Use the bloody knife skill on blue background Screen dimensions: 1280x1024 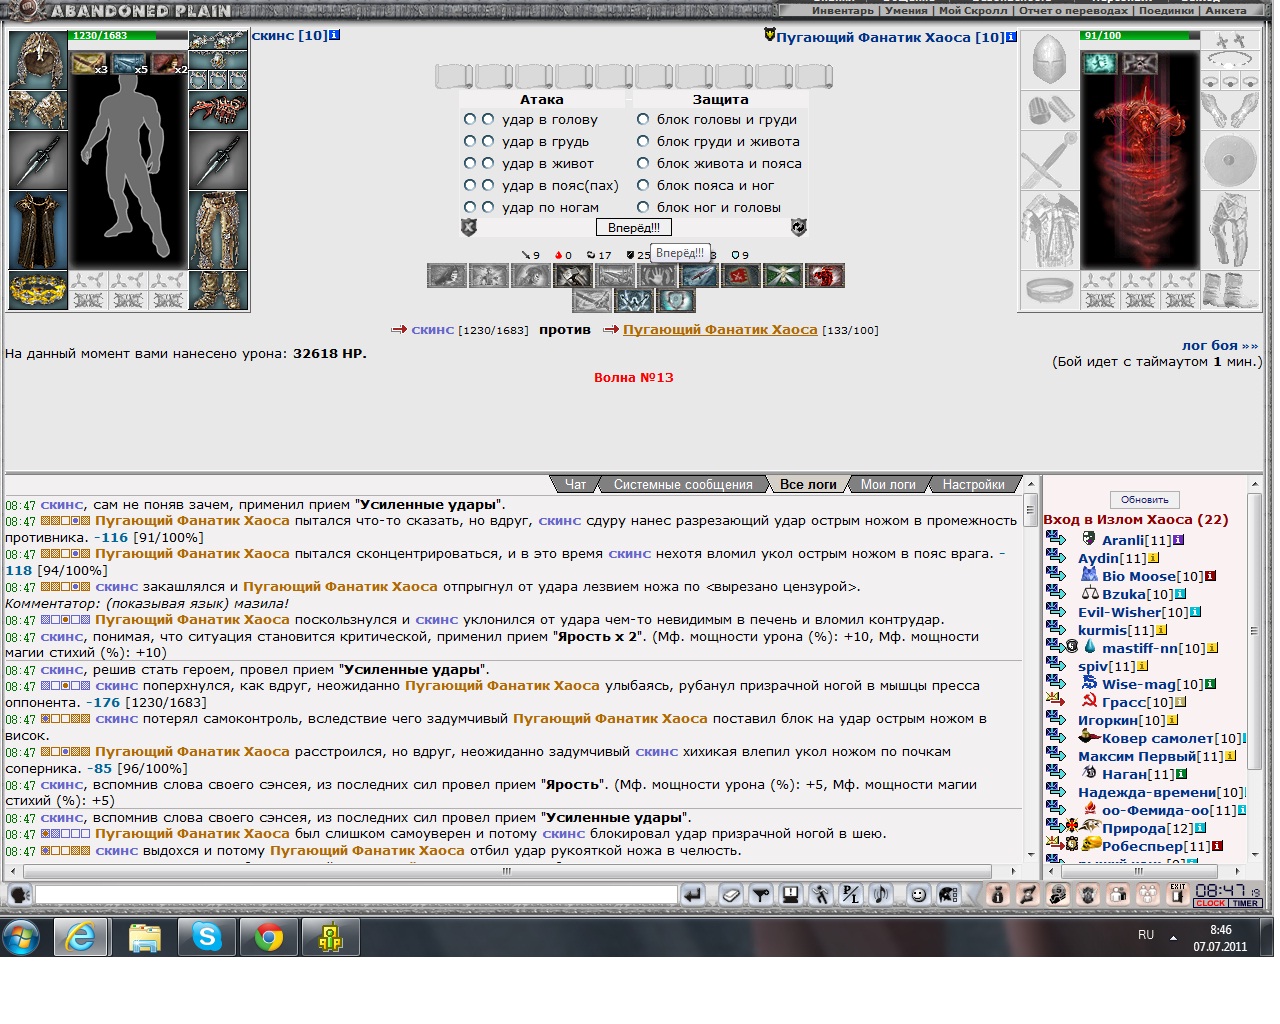(700, 275)
